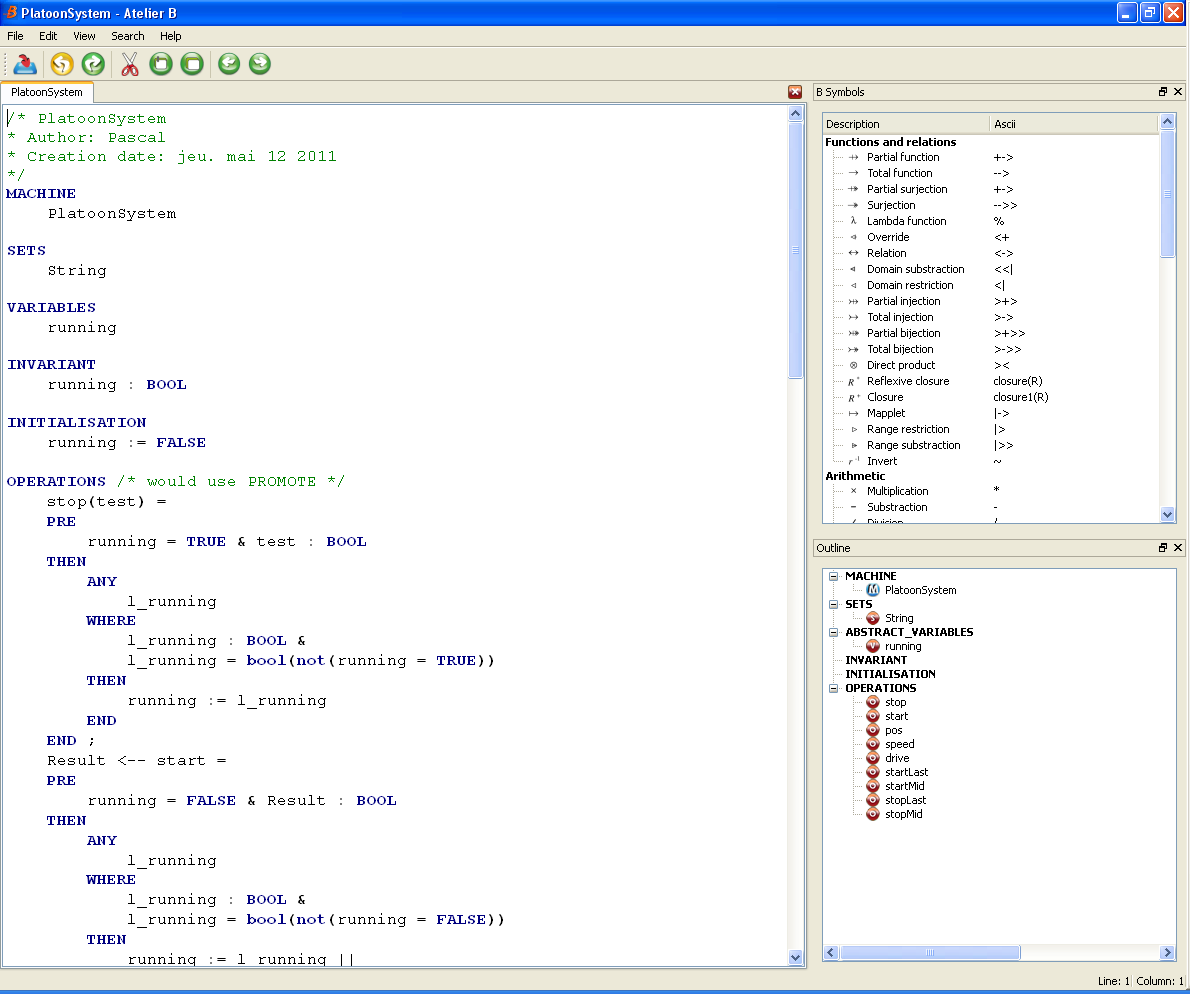Float the B Symbols panel
The width and height of the screenshot is (1190, 994).
point(1163,92)
